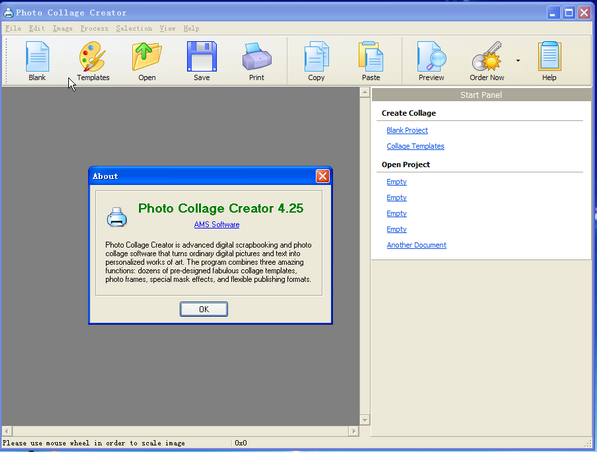
Task: Click the vertical scrollbar down arrow
Action: click(364, 420)
